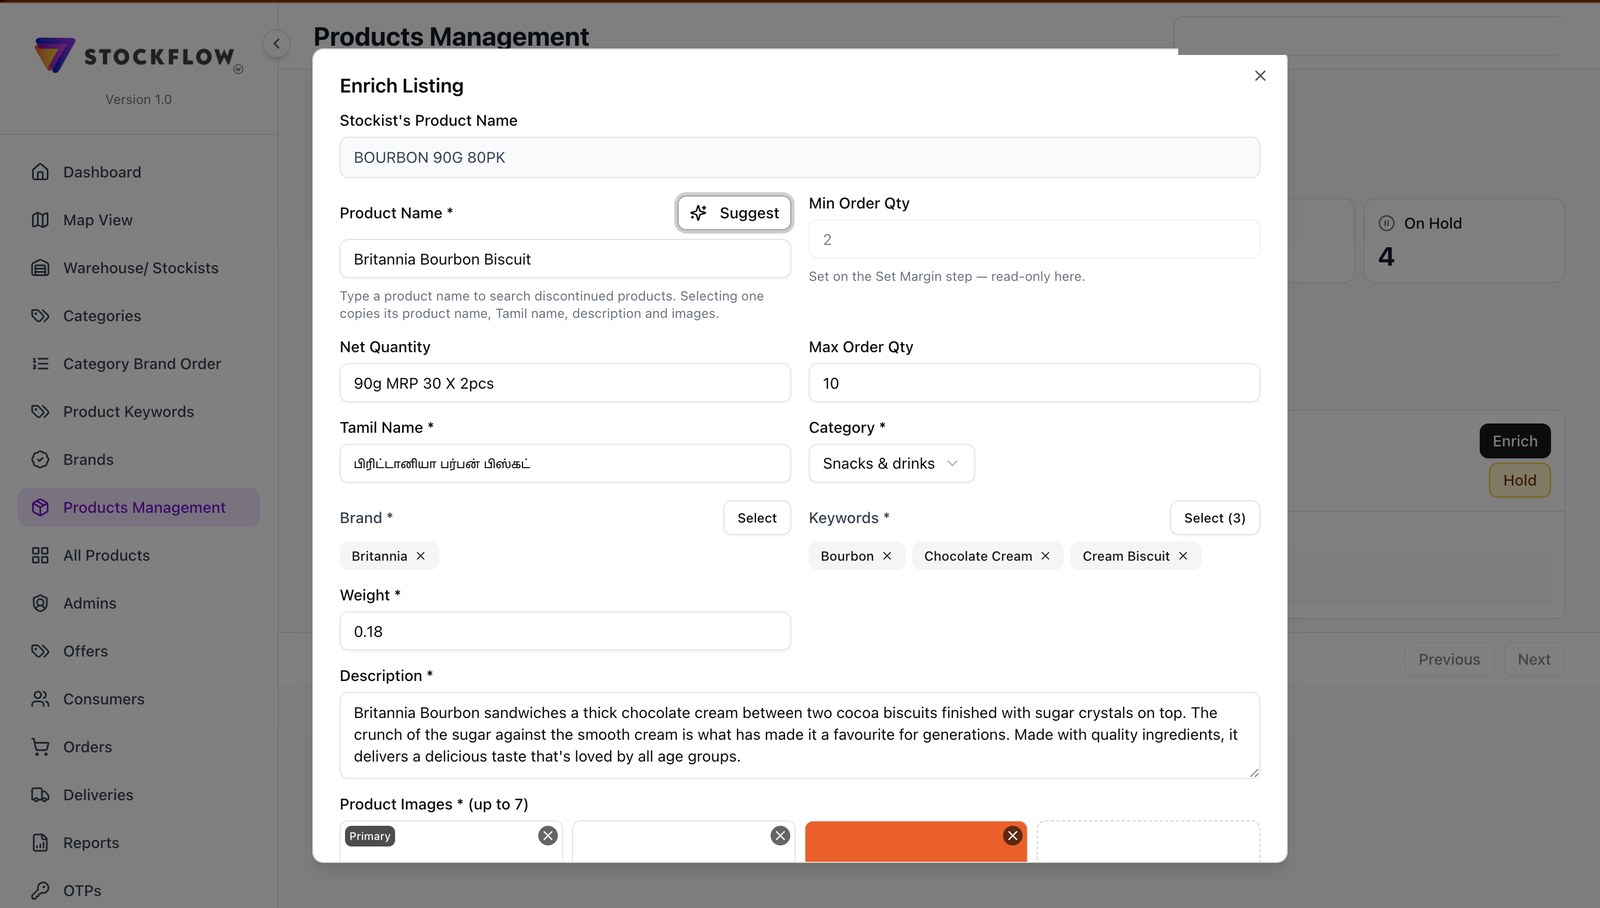Click the Brands badge icon
The height and width of the screenshot is (908, 1600).
point(40,460)
